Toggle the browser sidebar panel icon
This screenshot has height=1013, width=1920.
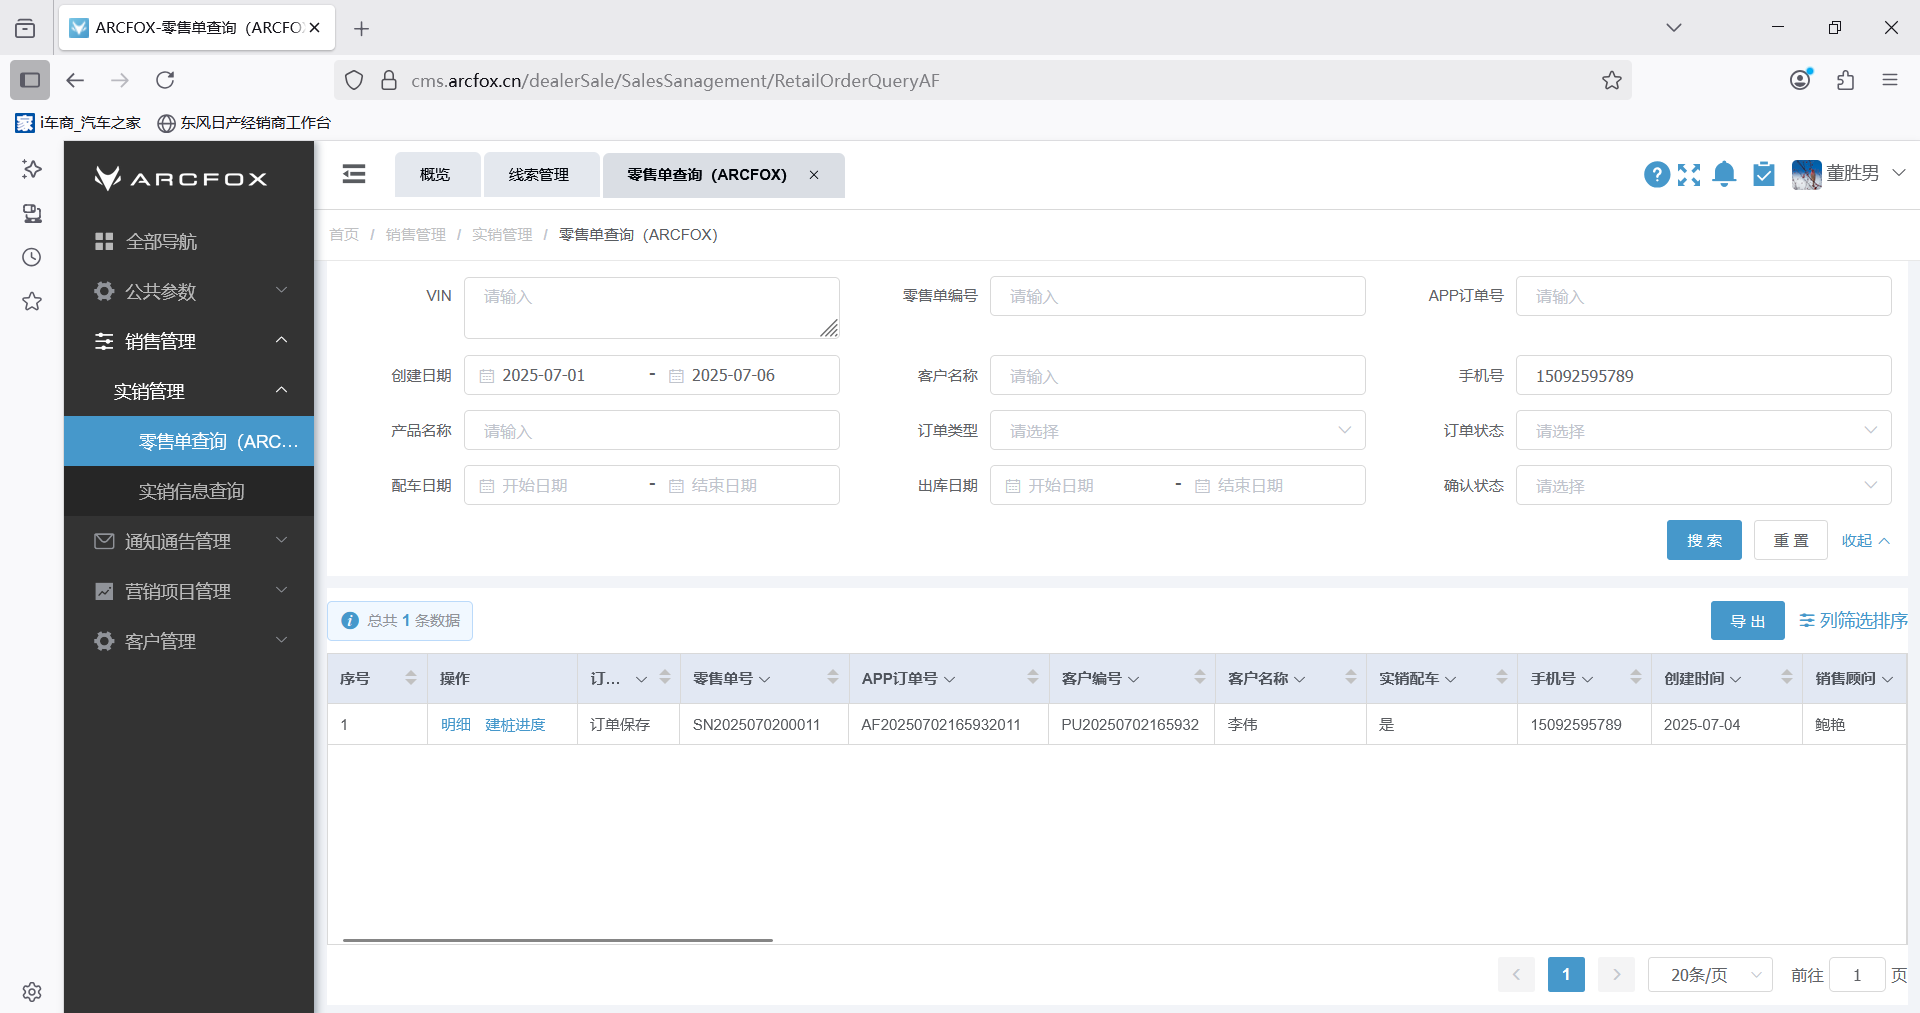[x=30, y=80]
